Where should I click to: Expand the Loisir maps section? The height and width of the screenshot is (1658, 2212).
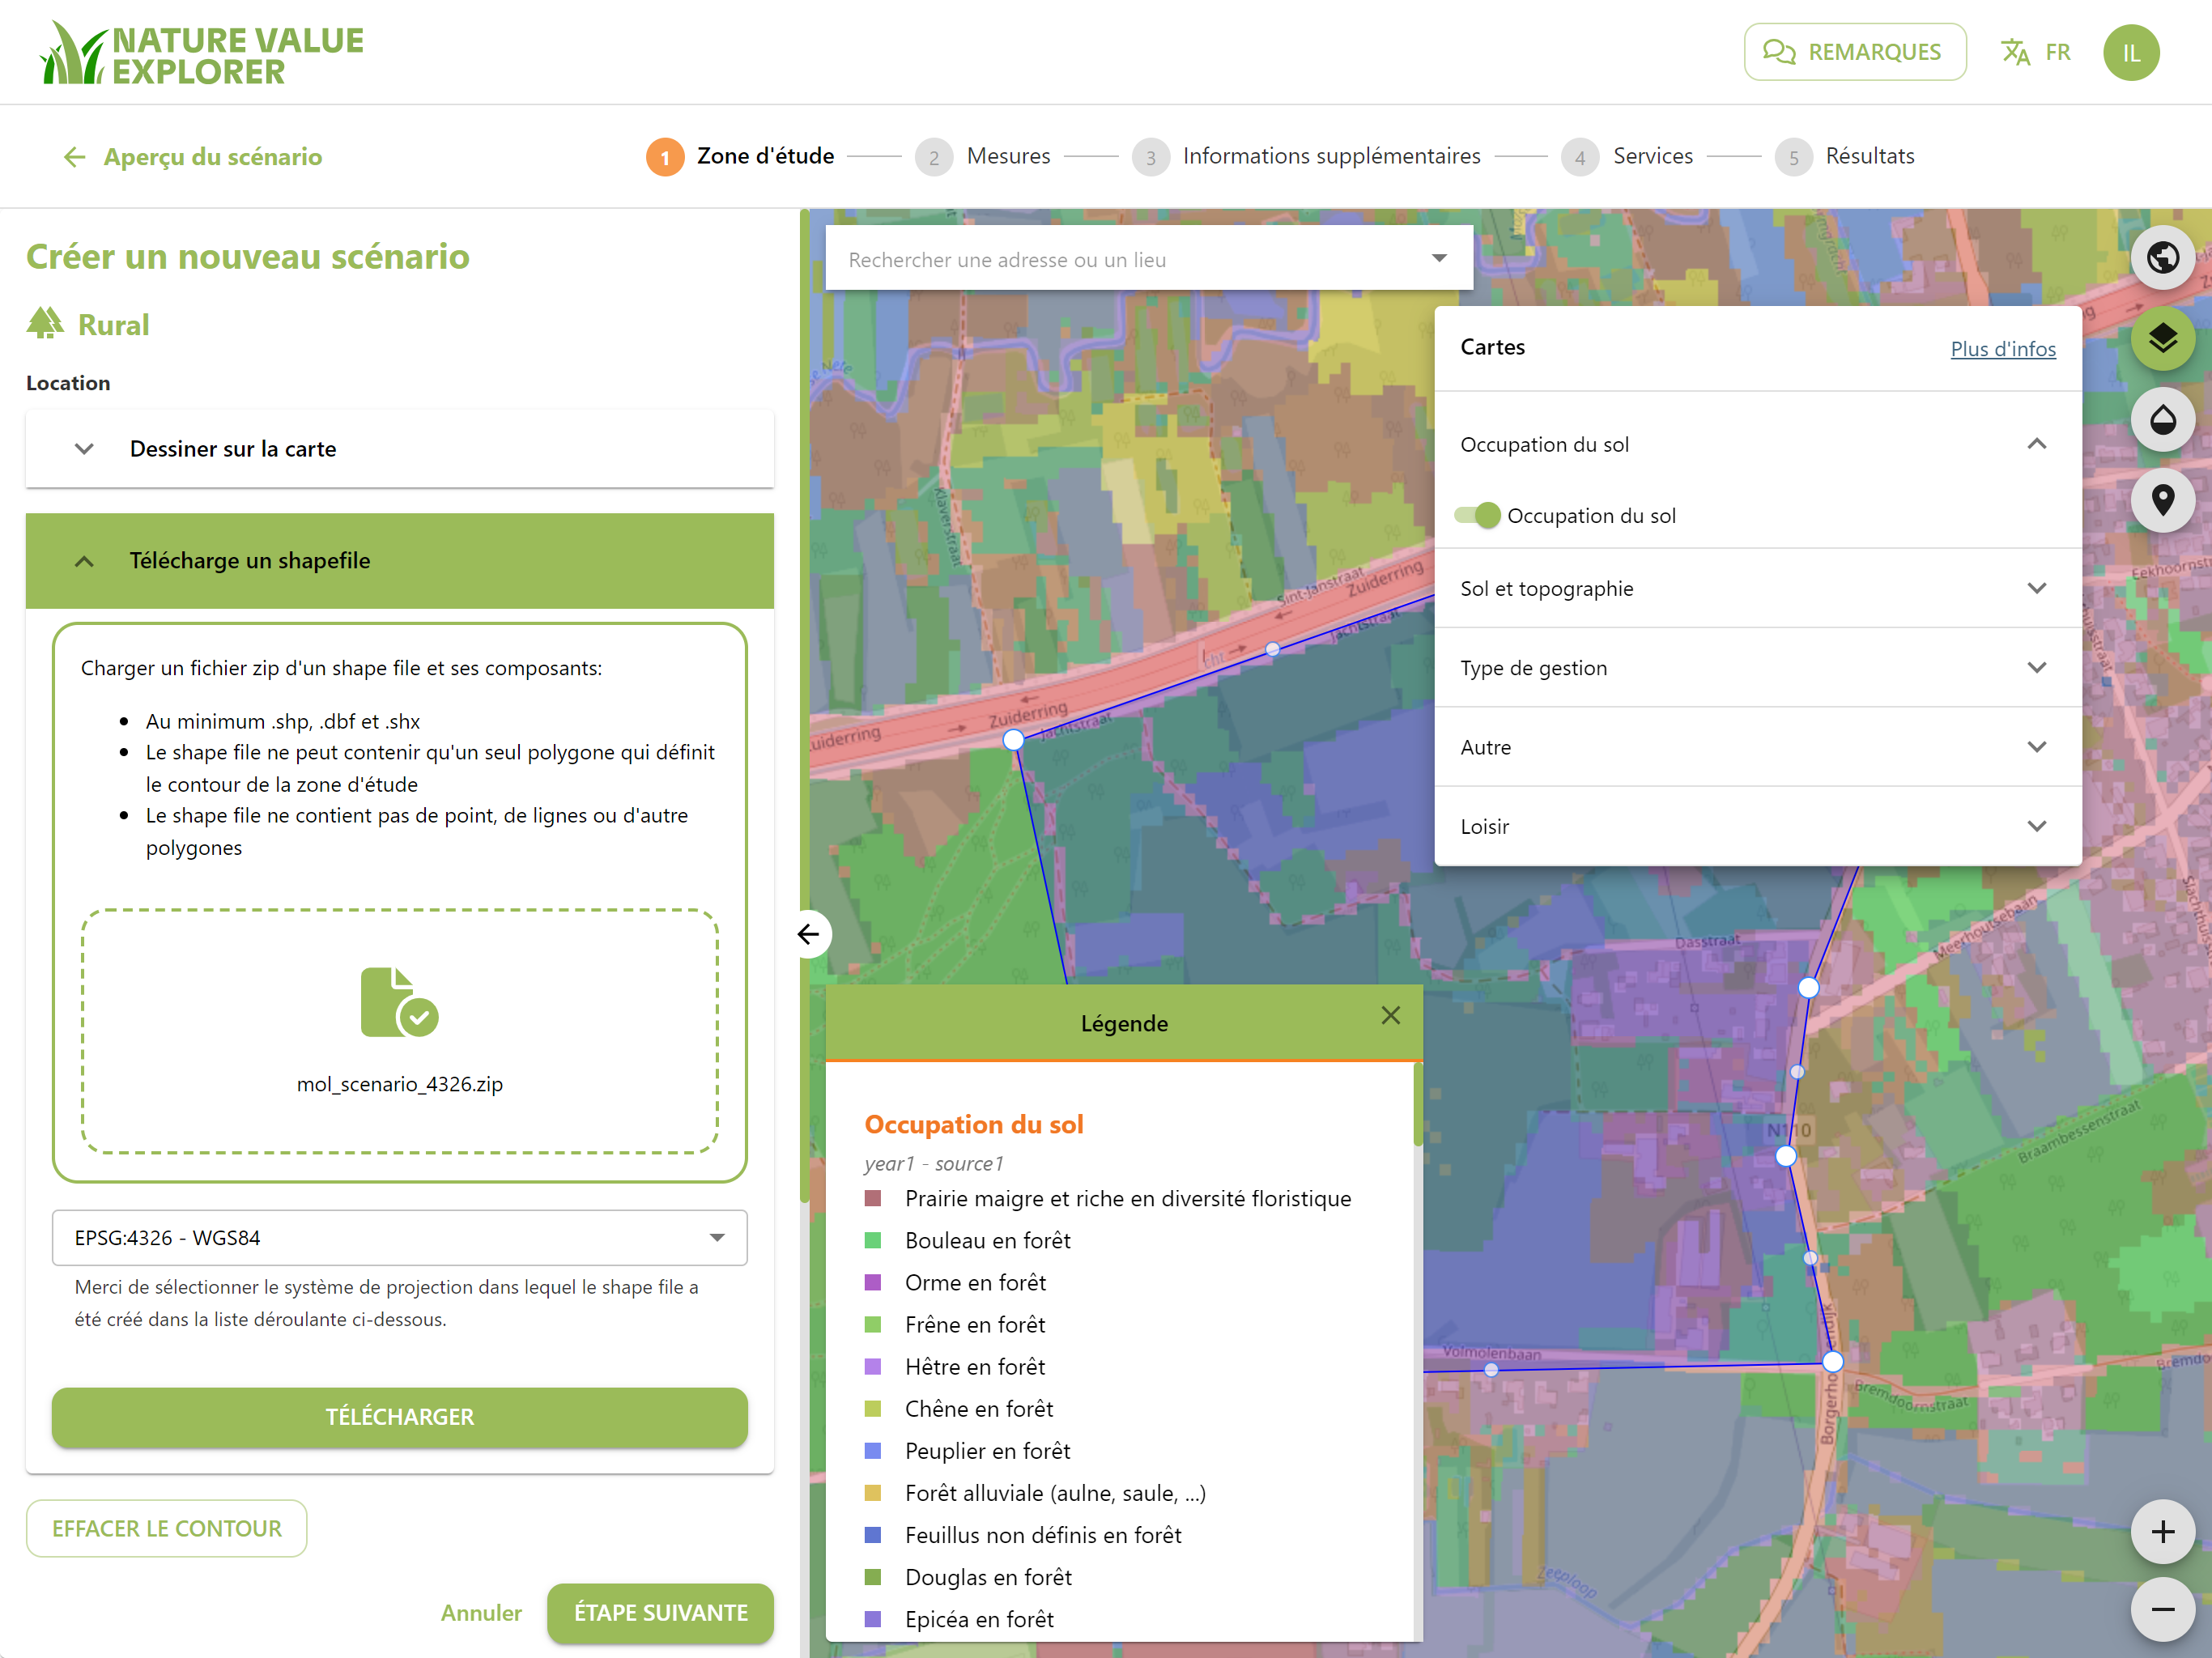point(1757,826)
